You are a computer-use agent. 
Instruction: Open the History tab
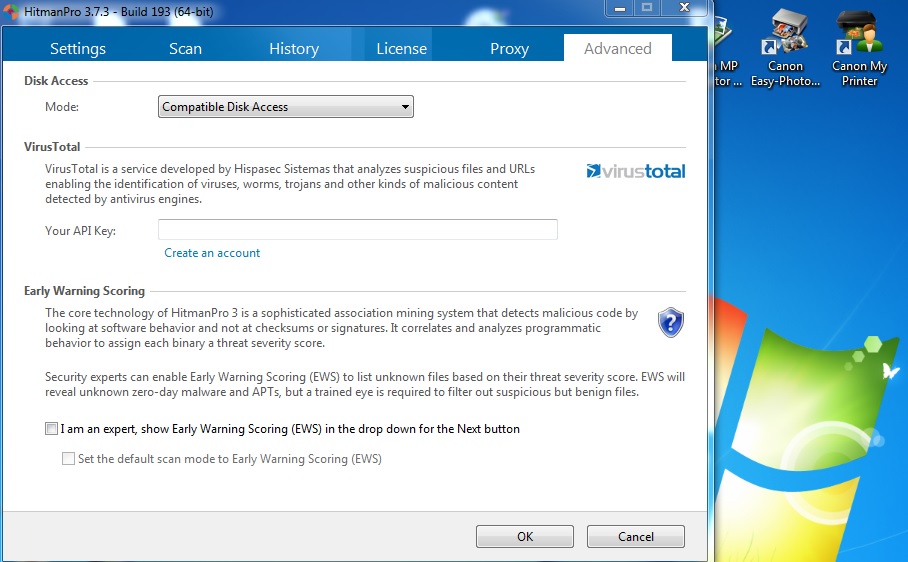coord(294,49)
